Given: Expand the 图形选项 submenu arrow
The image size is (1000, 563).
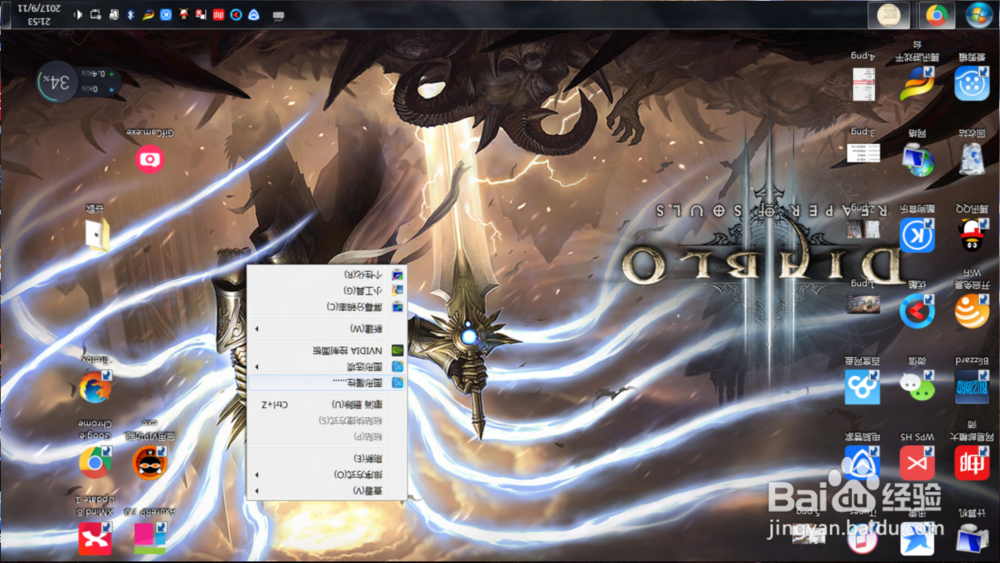Looking at the screenshot, I should click(257, 367).
